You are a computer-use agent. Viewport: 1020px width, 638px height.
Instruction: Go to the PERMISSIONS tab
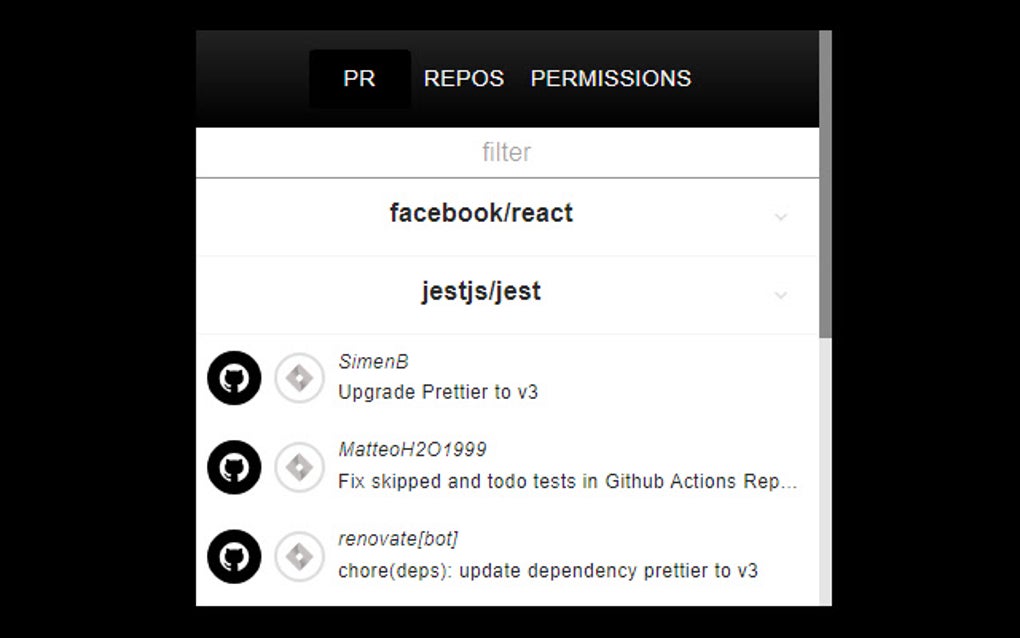[x=611, y=79]
